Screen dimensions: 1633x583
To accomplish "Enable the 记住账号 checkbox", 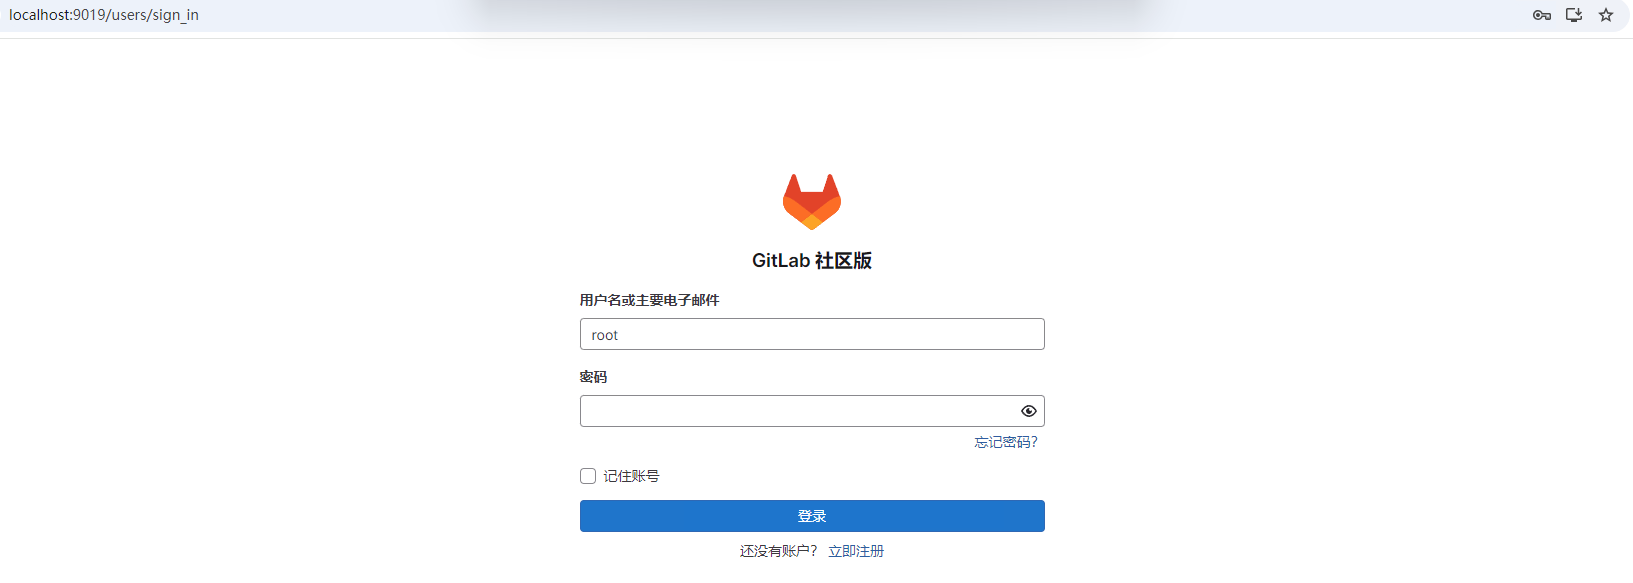I will tap(588, 476).
